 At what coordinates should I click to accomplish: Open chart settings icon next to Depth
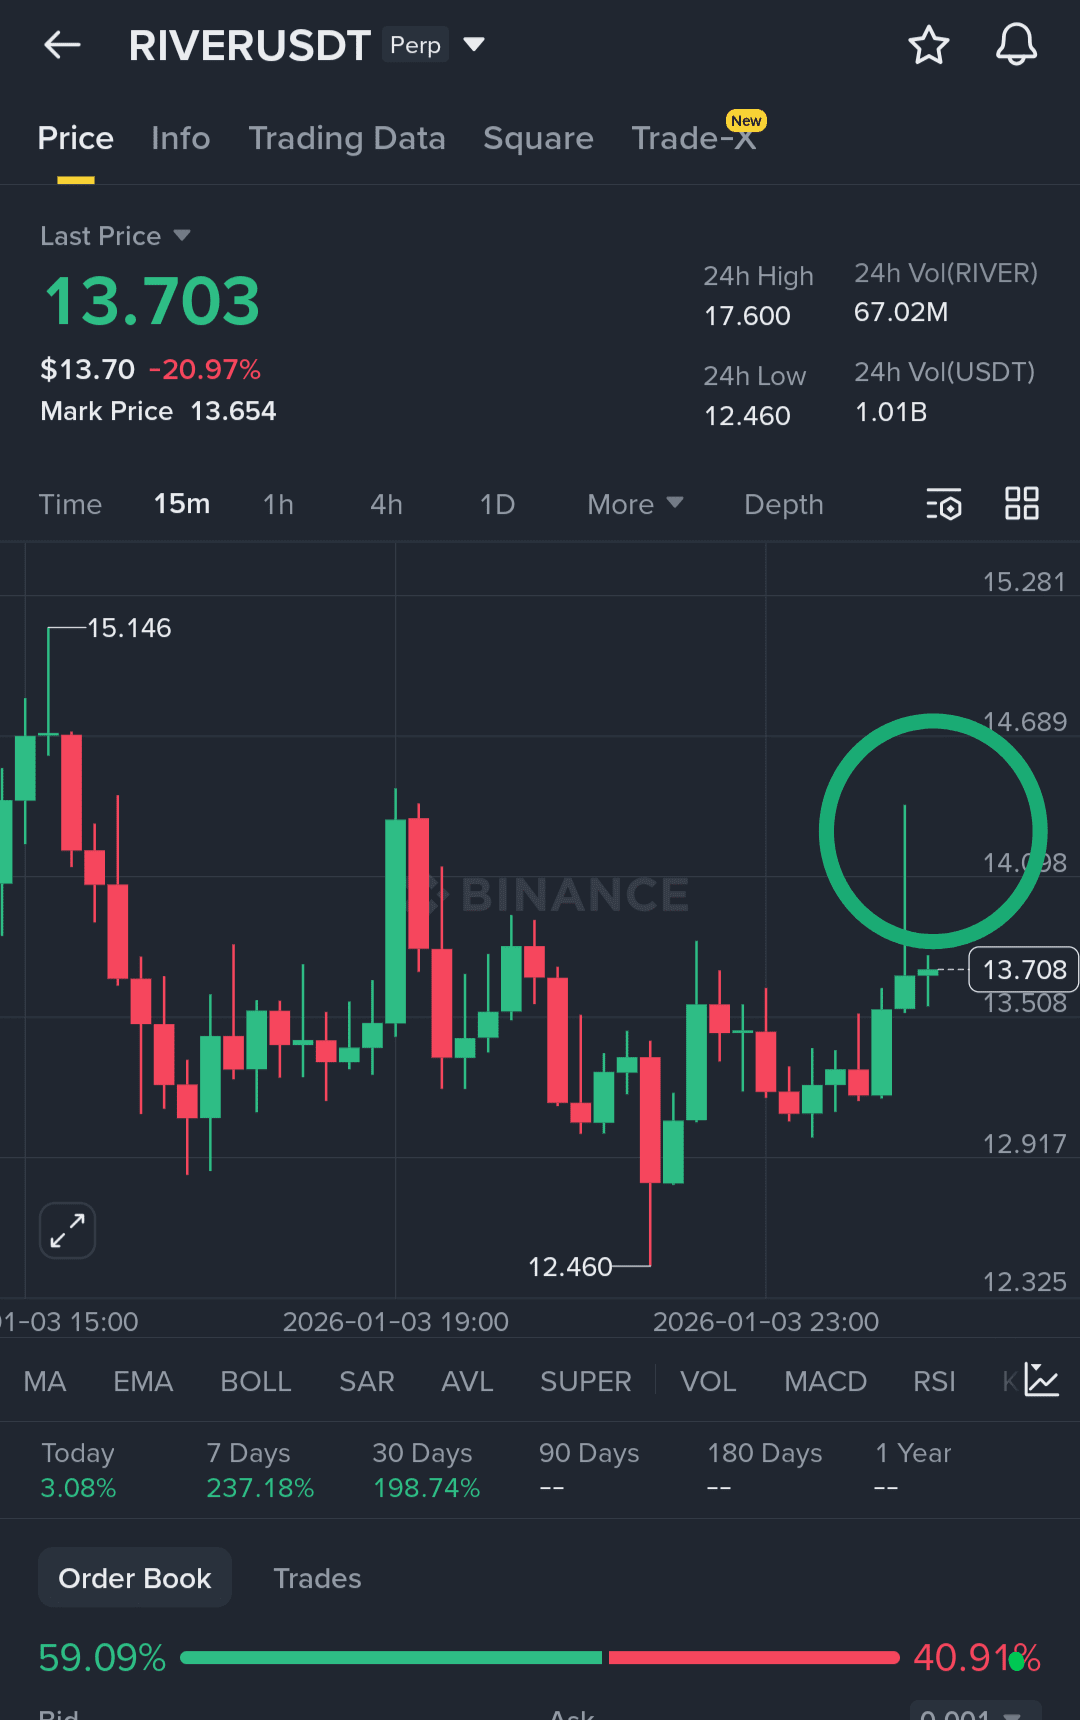click(944, 504)
